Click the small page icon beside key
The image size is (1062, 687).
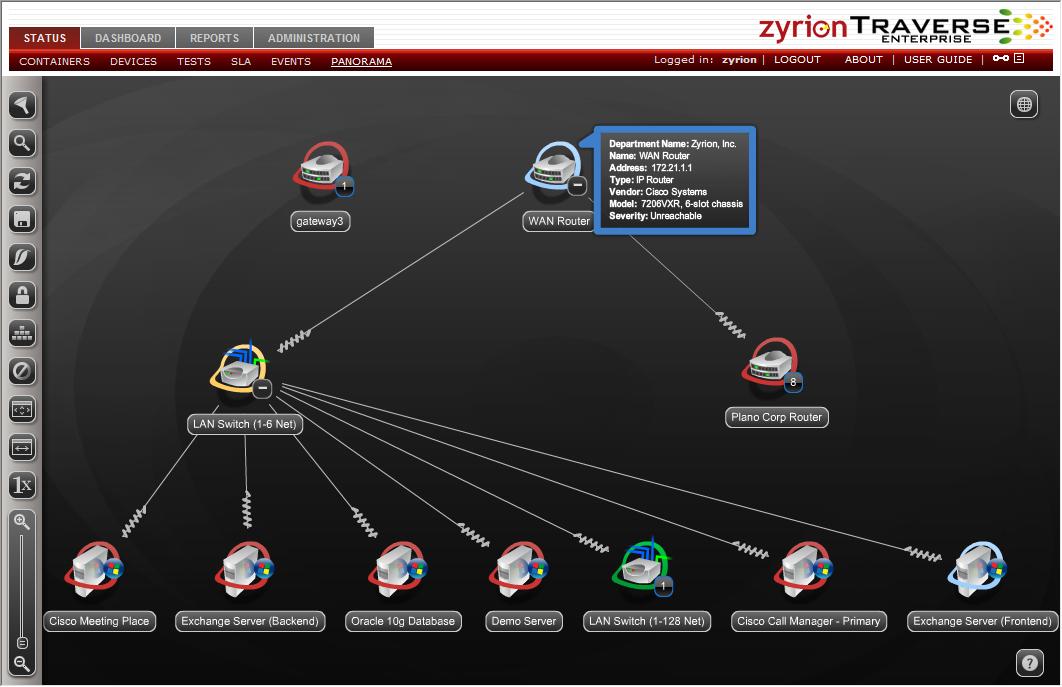[x=1019, y=58]
